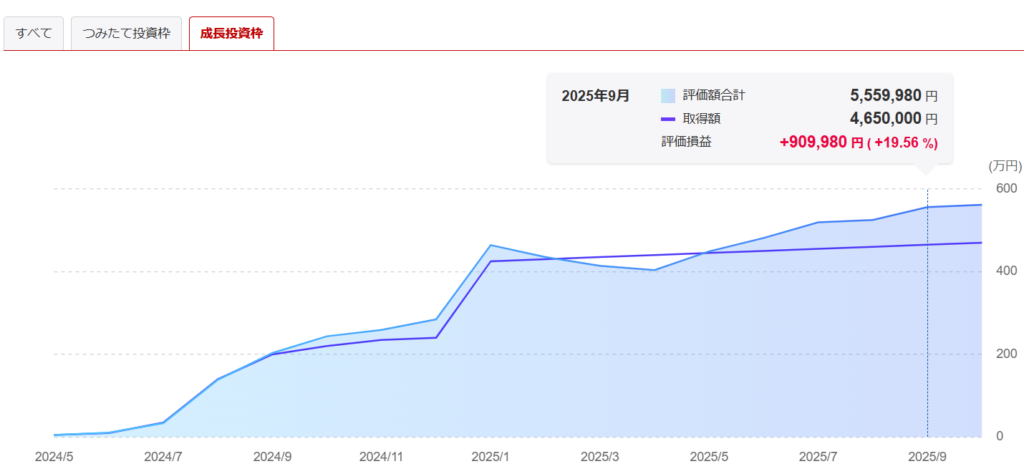This screenshot has height=474, width=1024.
Task: Switch to the すべて tab
Action: point(34,33)
